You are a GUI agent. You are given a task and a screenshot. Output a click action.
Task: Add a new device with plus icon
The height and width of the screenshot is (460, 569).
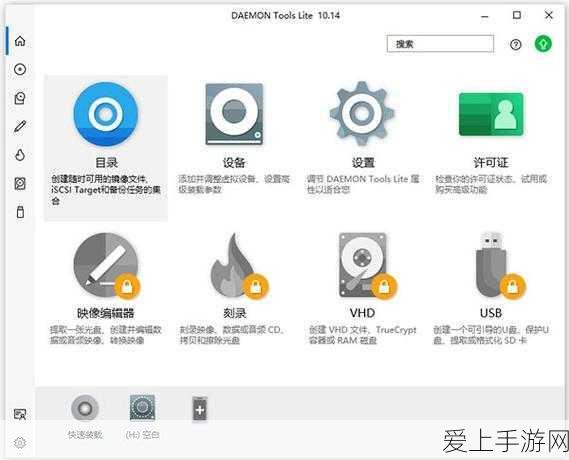(200, 409)
